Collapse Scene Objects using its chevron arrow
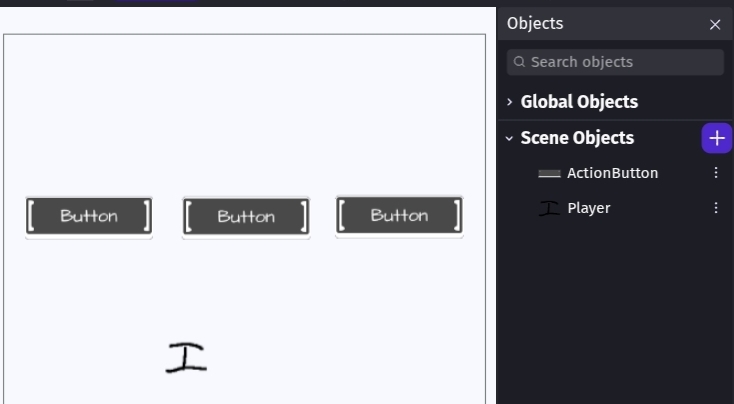The width and height of the screenshot is (734, 404). coord(509,138)
